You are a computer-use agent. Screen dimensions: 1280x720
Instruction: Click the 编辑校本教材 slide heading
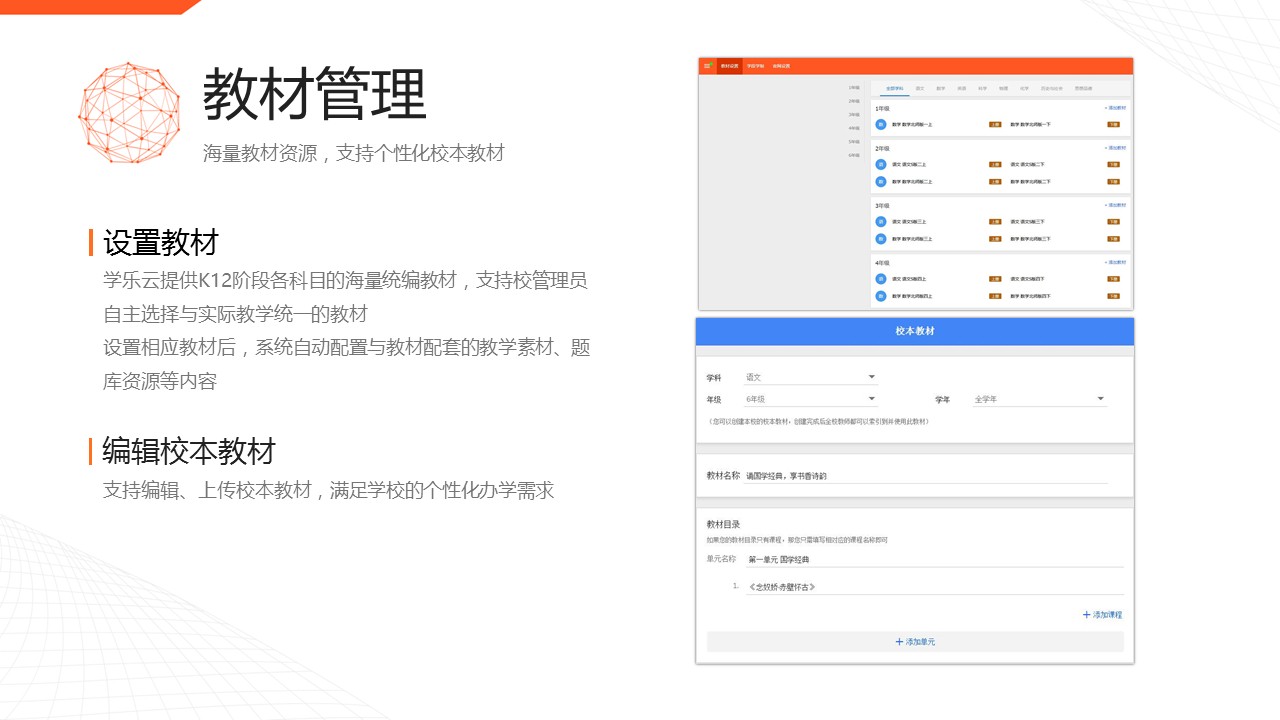(189, 451)
